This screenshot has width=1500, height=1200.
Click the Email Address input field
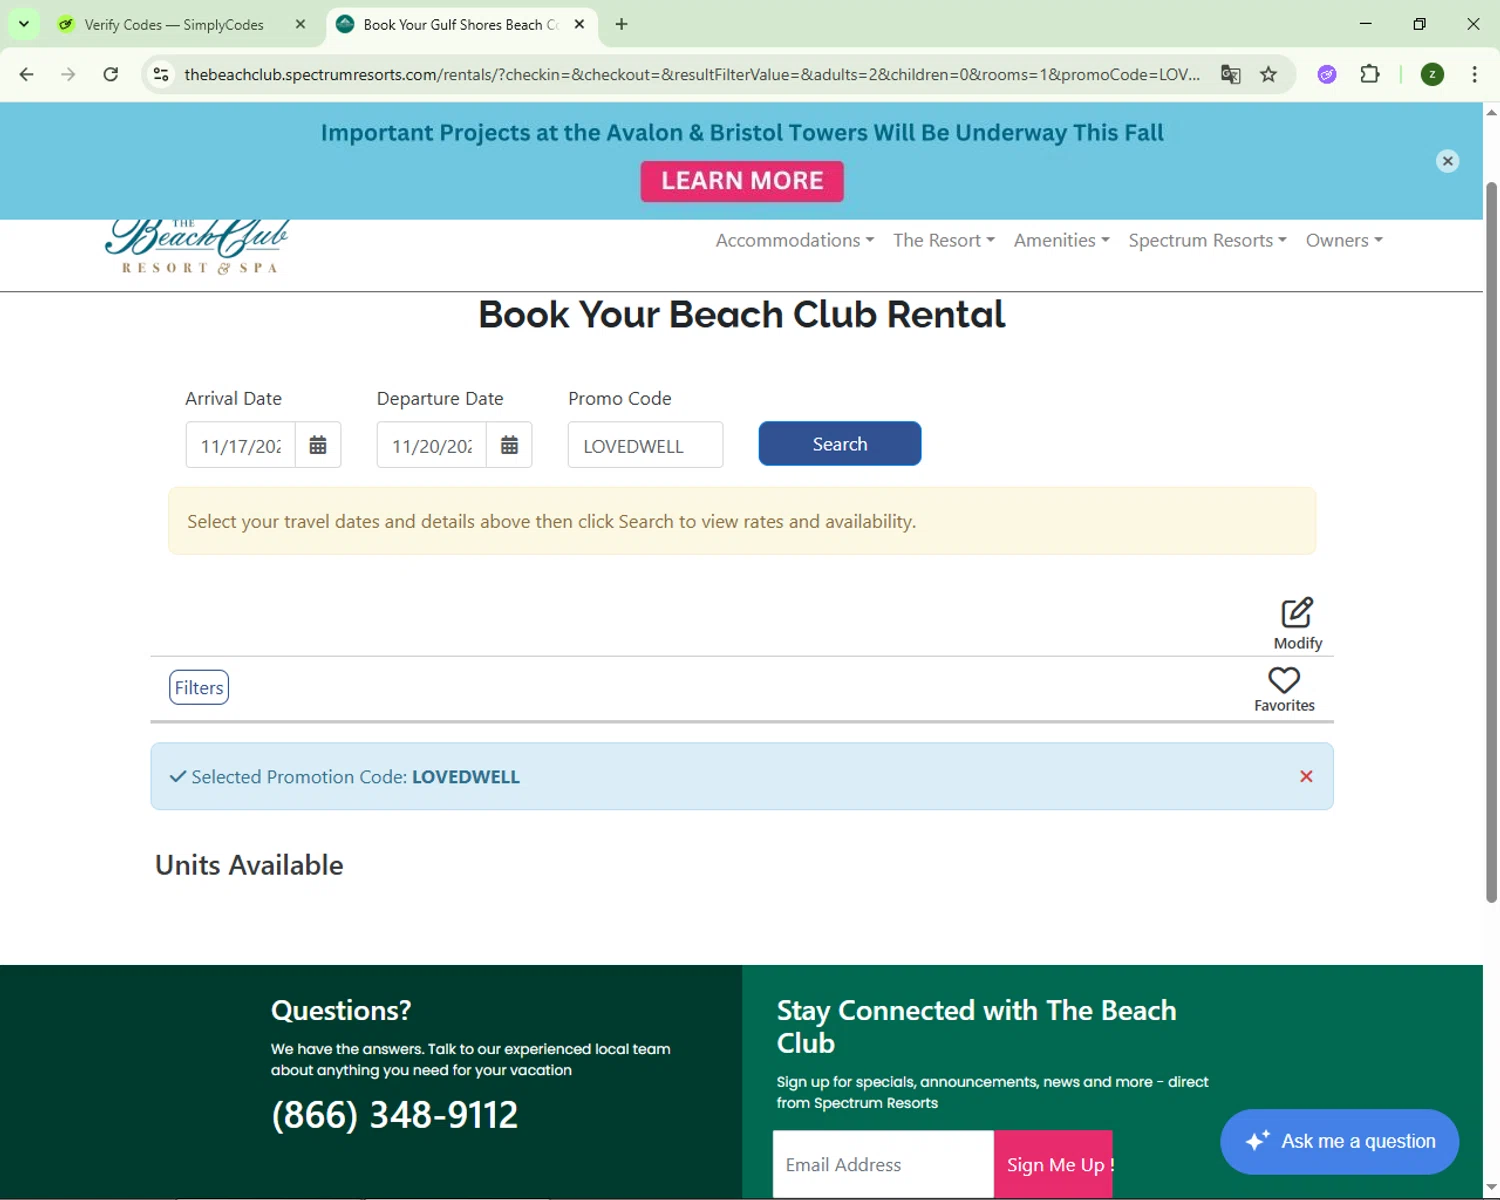(x=883, y=1164)
